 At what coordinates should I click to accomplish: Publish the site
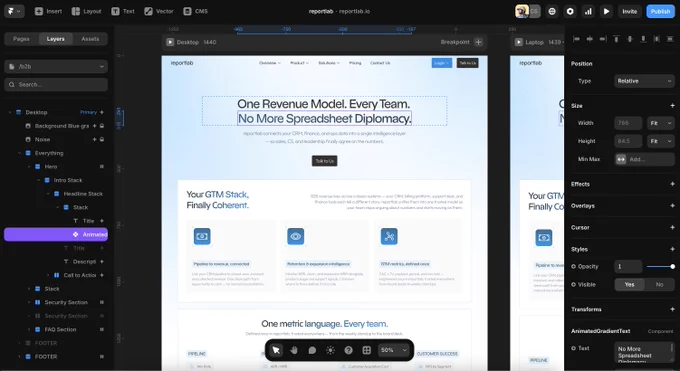660,11
